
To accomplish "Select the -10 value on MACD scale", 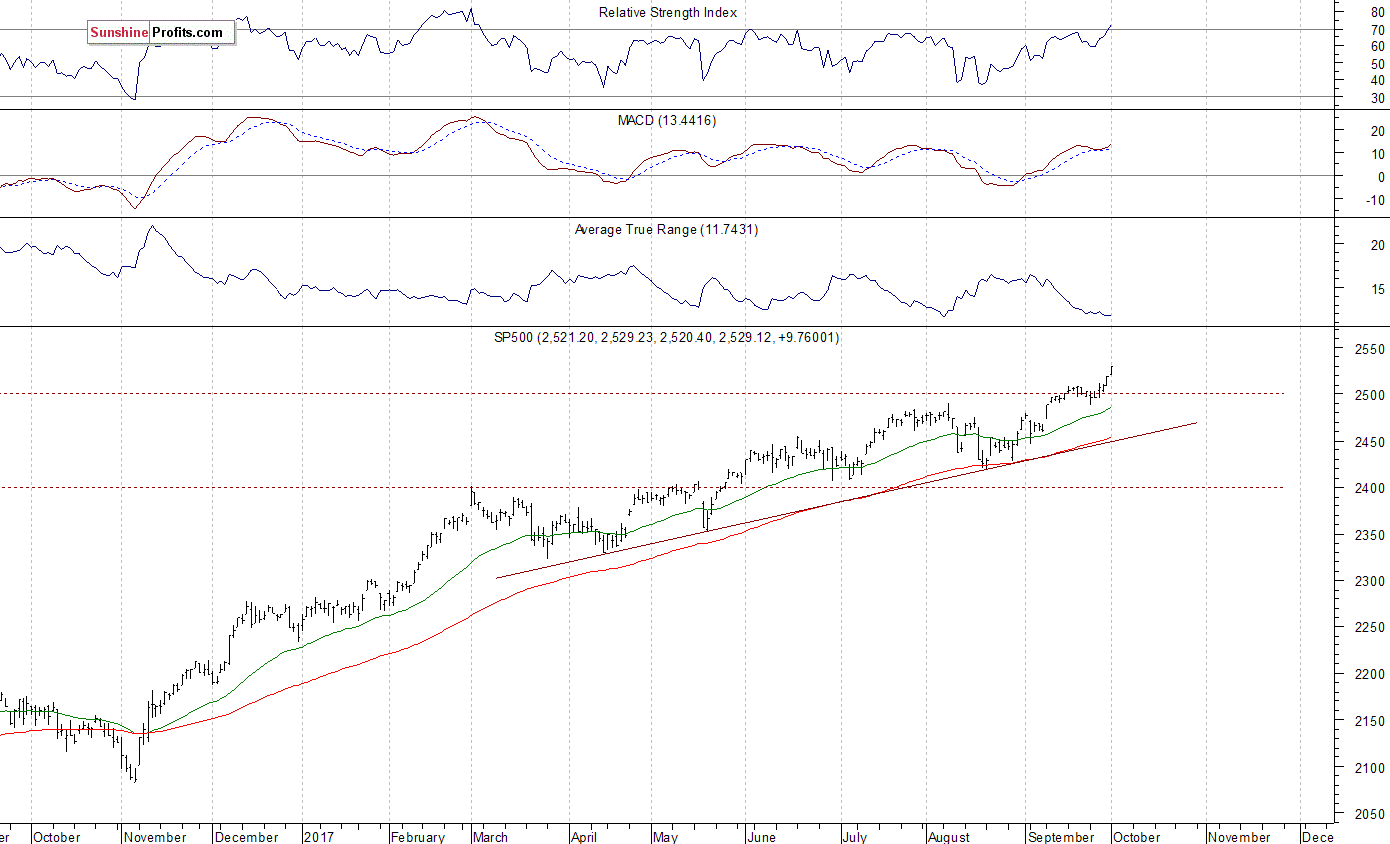I will pyautogui.click(x=1376, y=200).
